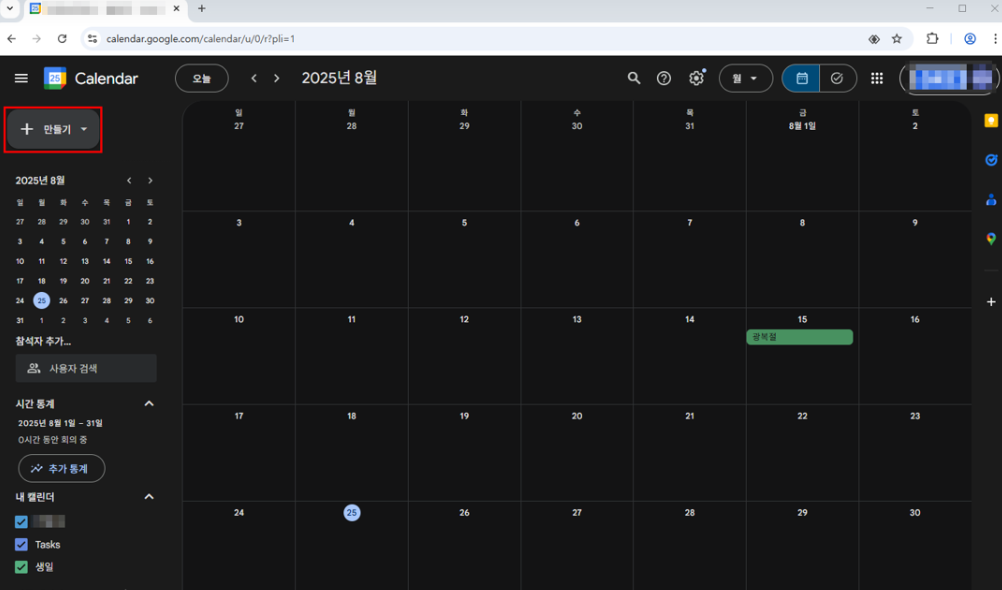This screenshot has height=590, width=1002.
Task: Open the Google apps grid icon
Action: point(877,78)
